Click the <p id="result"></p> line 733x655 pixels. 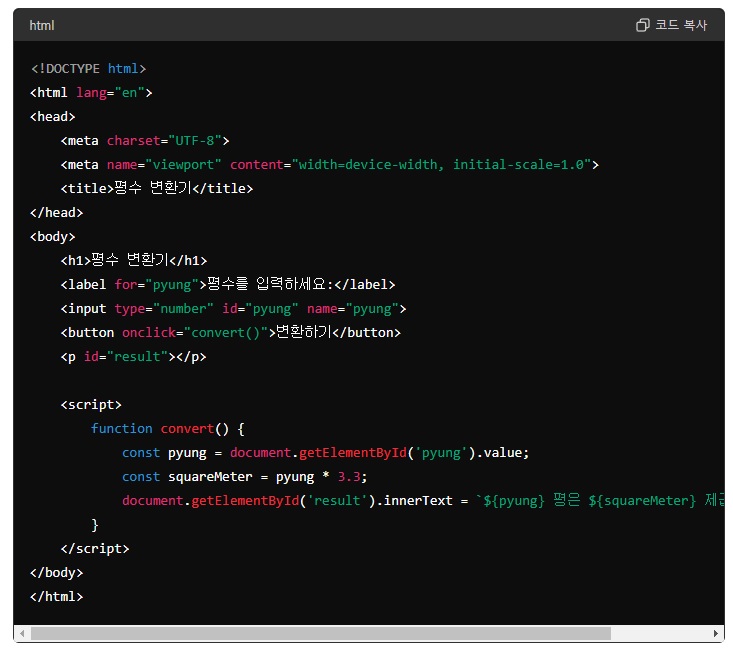[133, 357]
